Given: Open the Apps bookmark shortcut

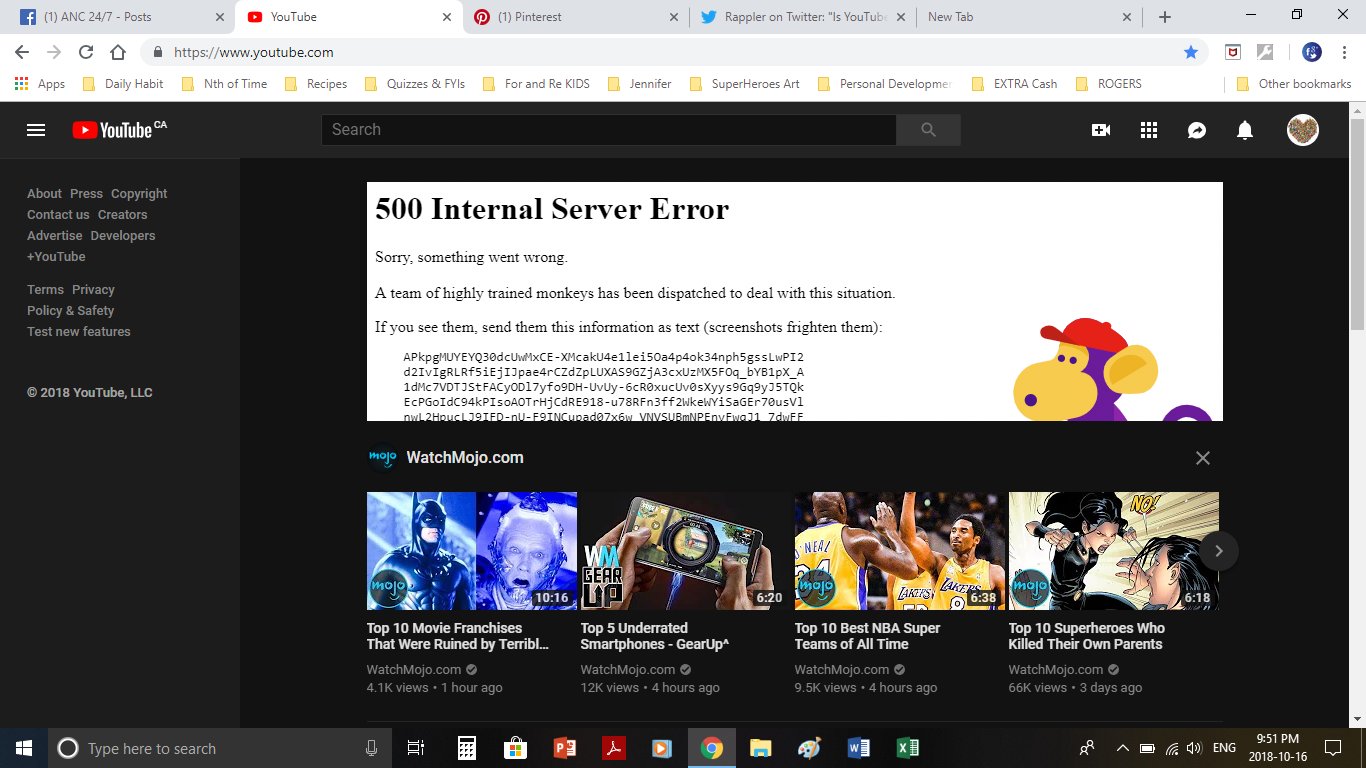Looking at the screenshot, I should pyautogui.click(x=40, y=84).
